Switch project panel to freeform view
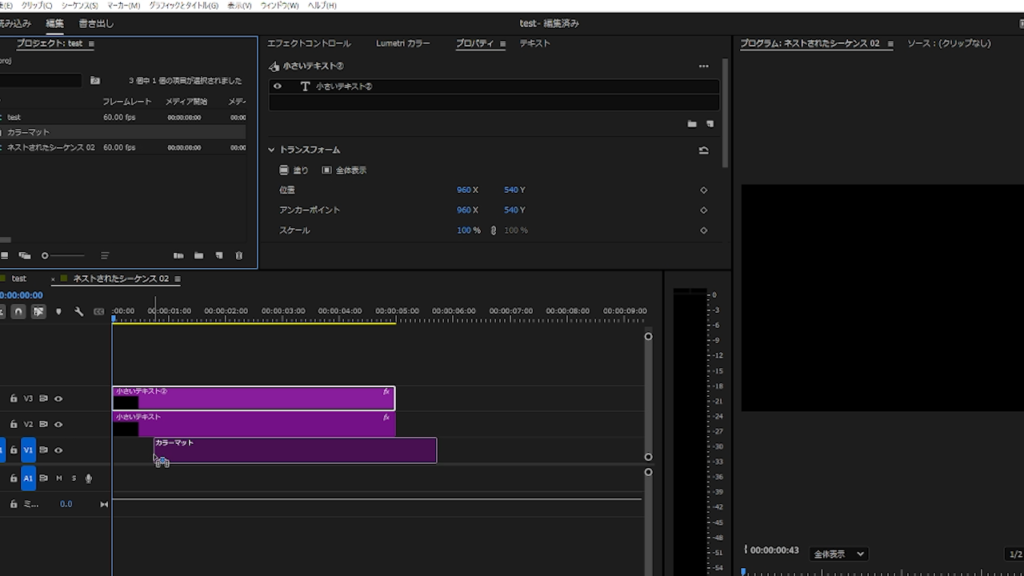 tap(25, 255)
